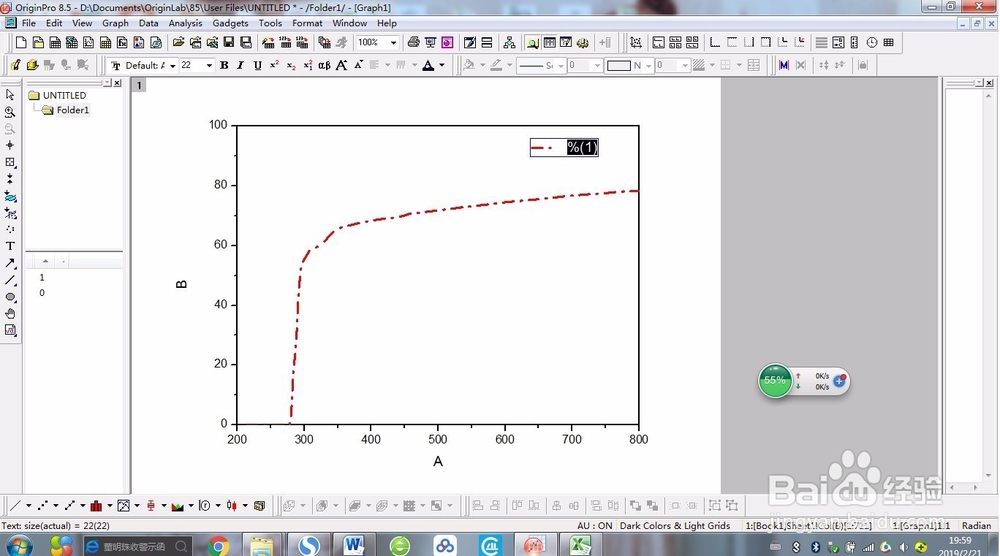Viewport: 1000px width, 556px height.
Task: Open the Analysis menu
Action: 185,23
